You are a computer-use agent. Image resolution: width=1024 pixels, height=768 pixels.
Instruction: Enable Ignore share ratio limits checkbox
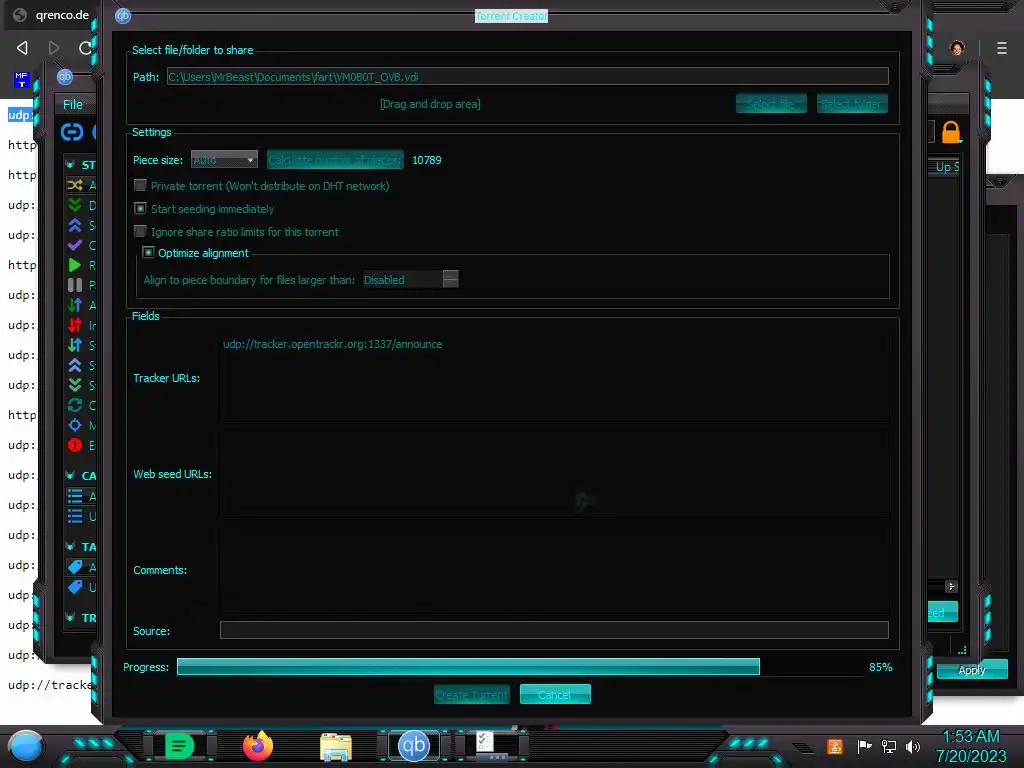140,231
